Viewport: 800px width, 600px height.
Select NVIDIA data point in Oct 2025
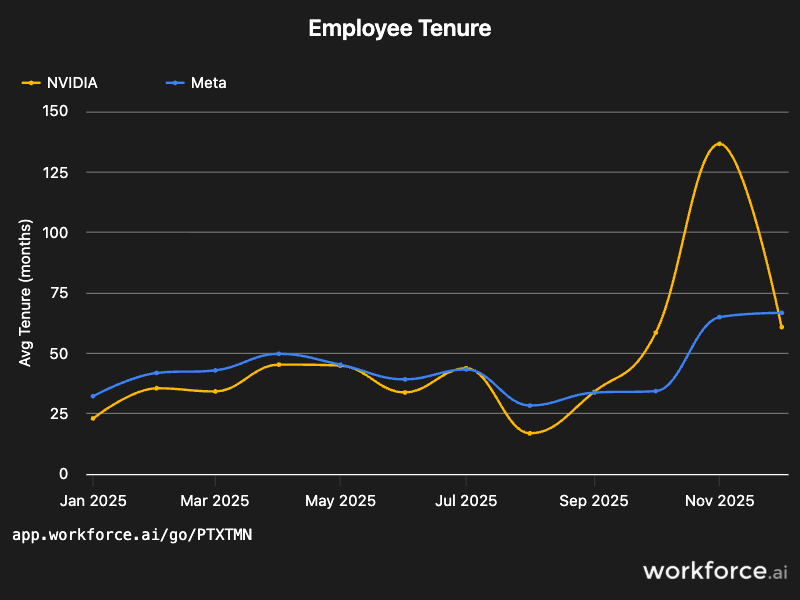[x=656, y=333]
